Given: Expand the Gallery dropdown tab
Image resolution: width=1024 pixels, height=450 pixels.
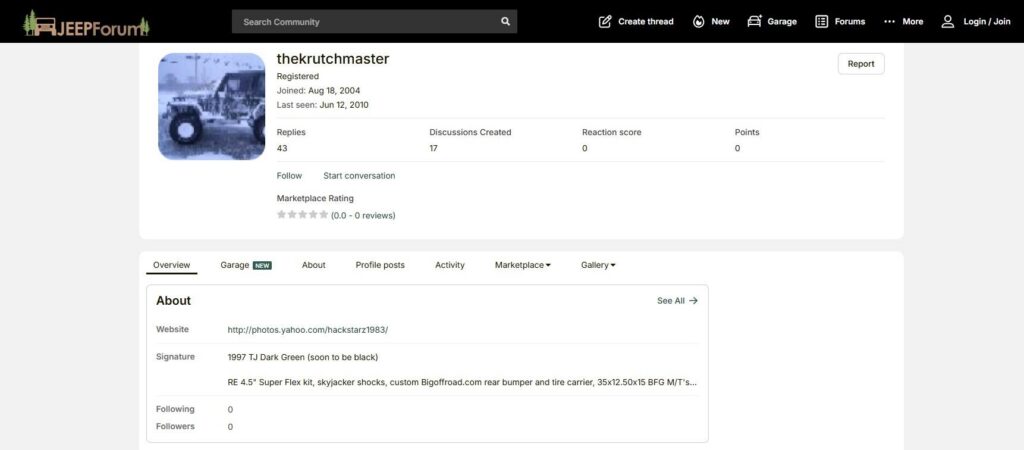Looking at the screenshot, I should pyautogui.click(x=598, y=265).
